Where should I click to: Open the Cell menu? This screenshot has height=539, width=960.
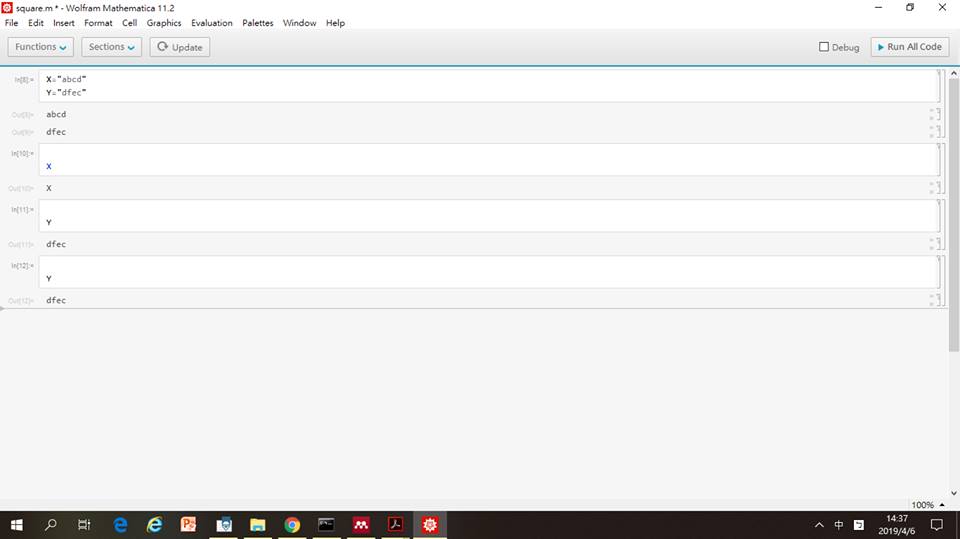[129, 23]
